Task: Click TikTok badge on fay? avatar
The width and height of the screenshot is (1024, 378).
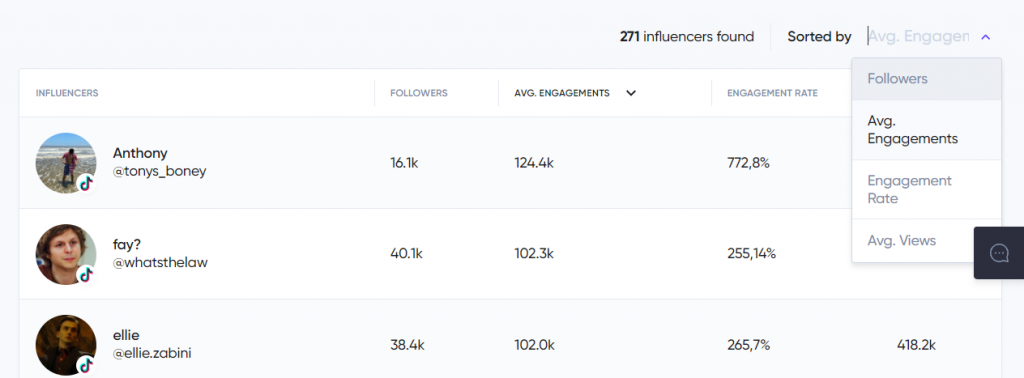Action: point(86,275)
